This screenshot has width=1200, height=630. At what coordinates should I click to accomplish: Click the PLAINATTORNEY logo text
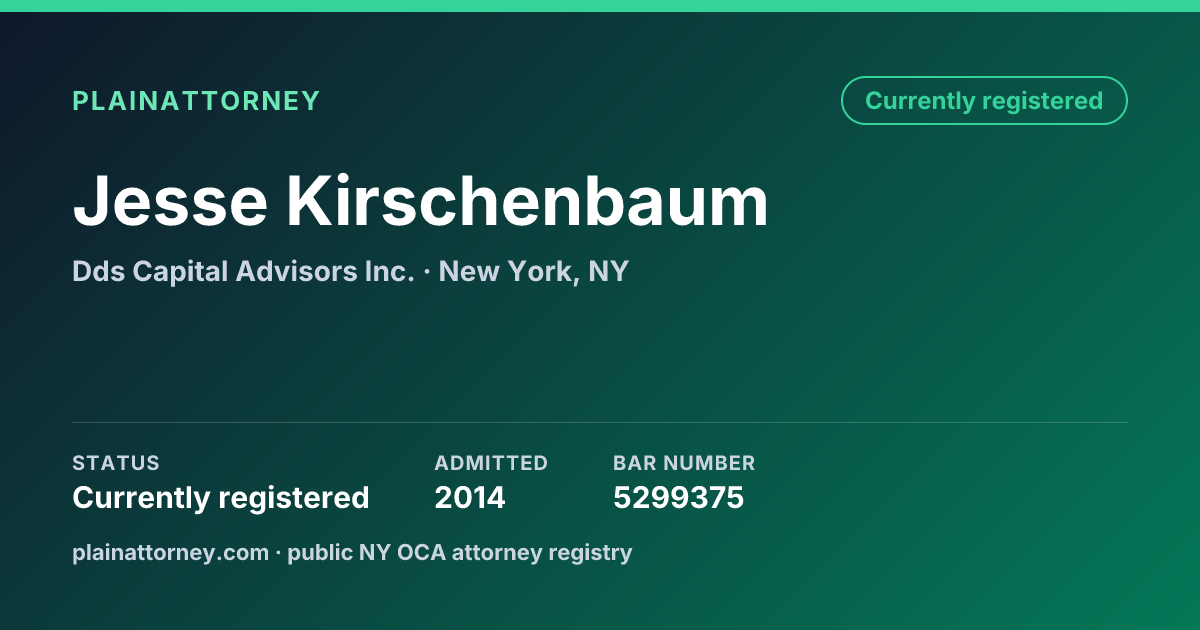[x=196, y=101]
